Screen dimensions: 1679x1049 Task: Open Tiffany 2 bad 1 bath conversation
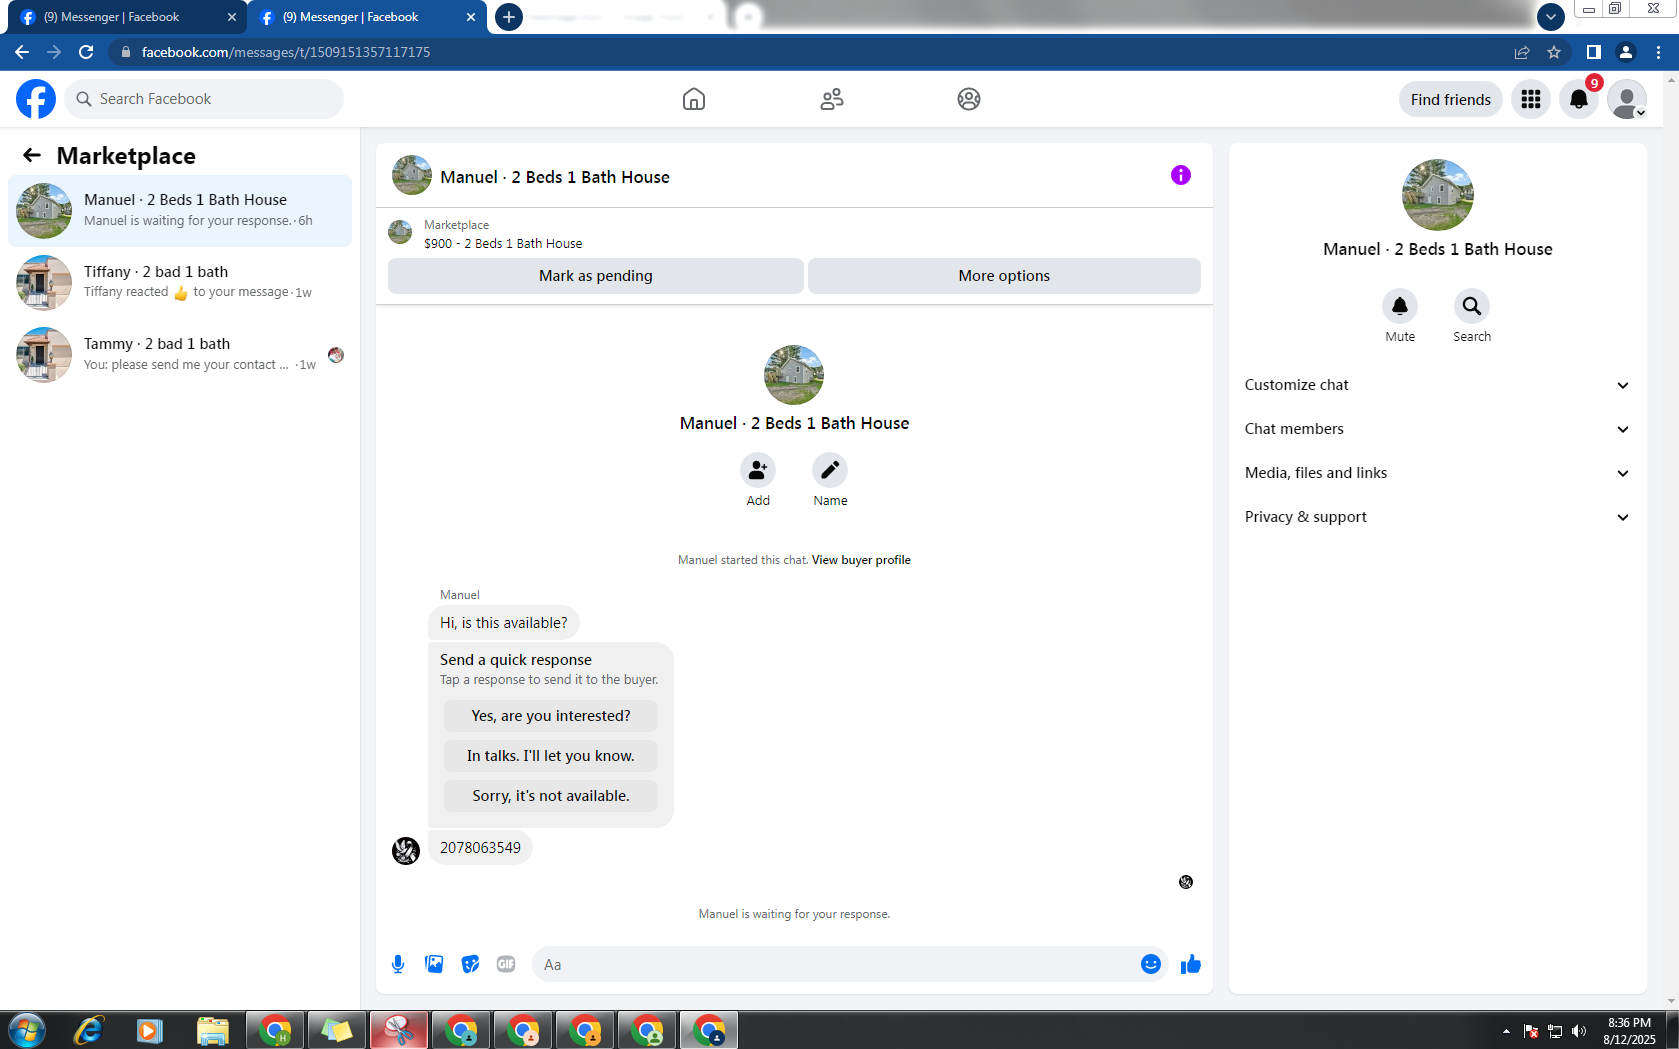click(x=180, y=283)
